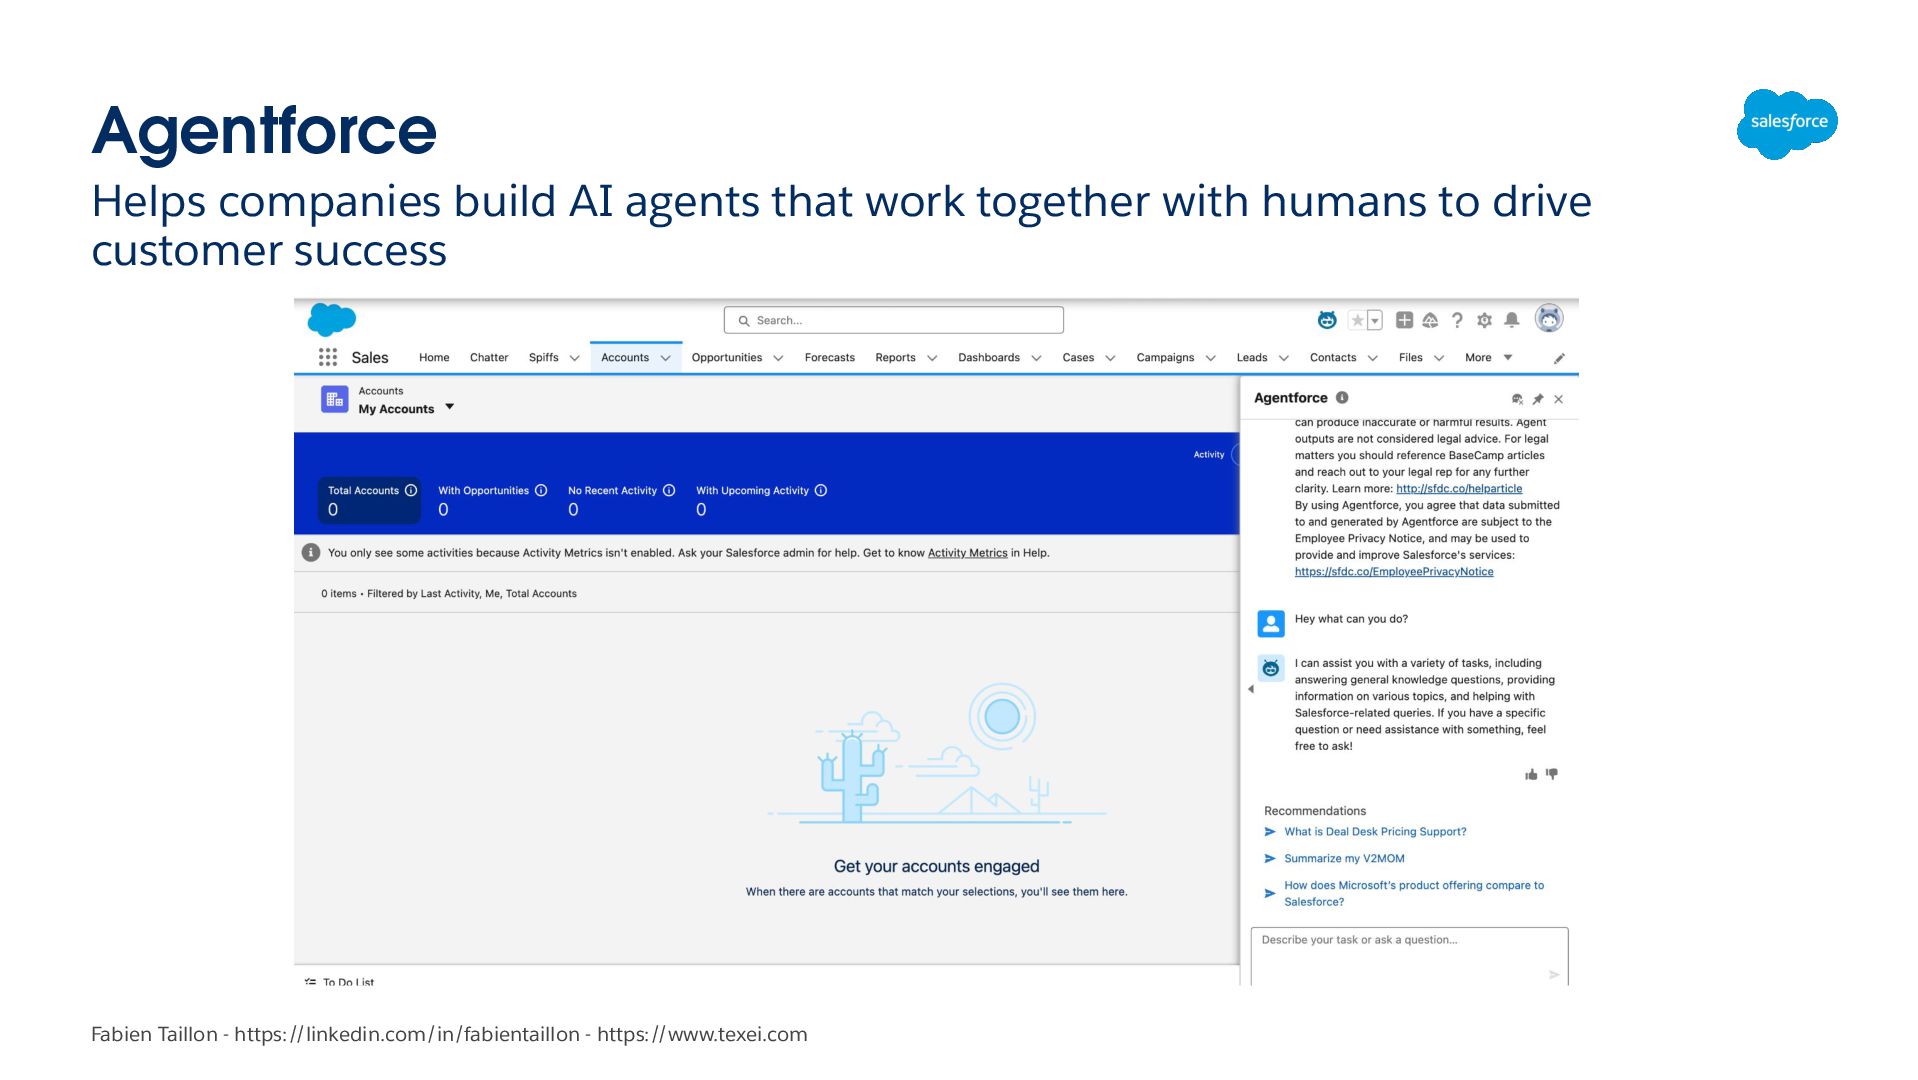Click the global Search field
The width and height of the screenshot is (1918, 1080).
click(893, 320)
